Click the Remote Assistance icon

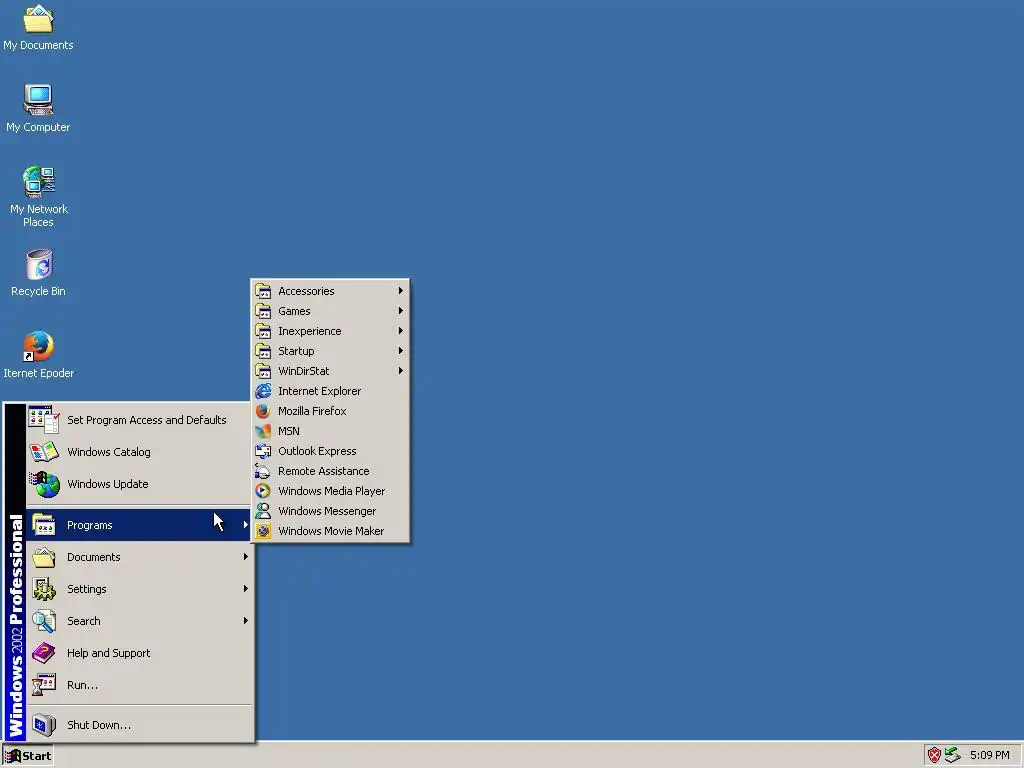click(x=263, y=471)
